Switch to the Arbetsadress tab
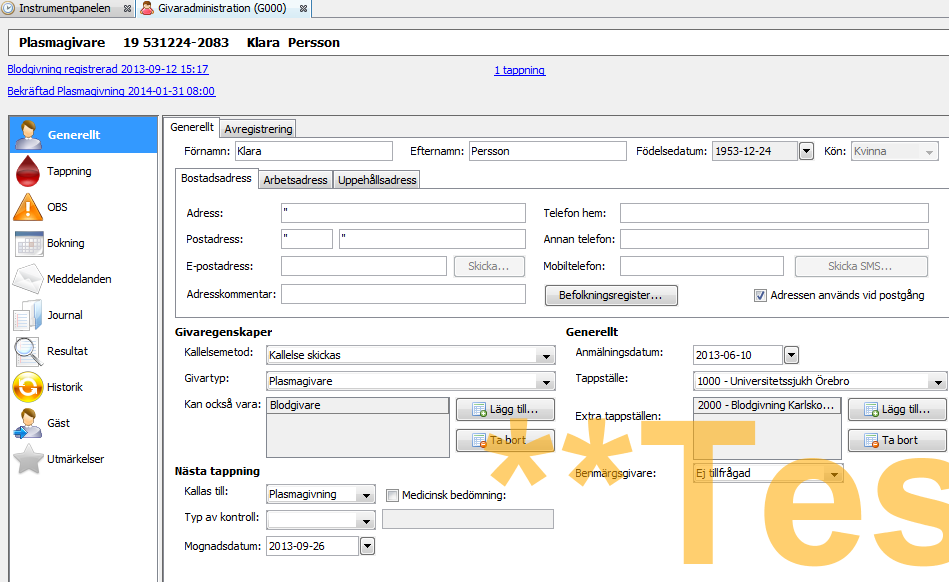Screen dimensions: 949x582 tap(295, 180)
